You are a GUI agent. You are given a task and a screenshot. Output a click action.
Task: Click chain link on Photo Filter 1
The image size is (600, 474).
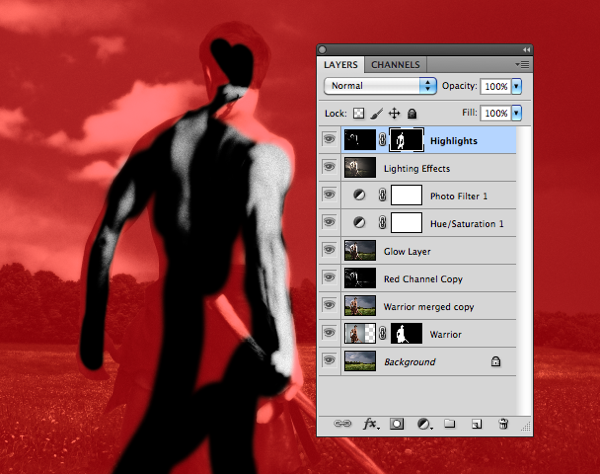382,195
